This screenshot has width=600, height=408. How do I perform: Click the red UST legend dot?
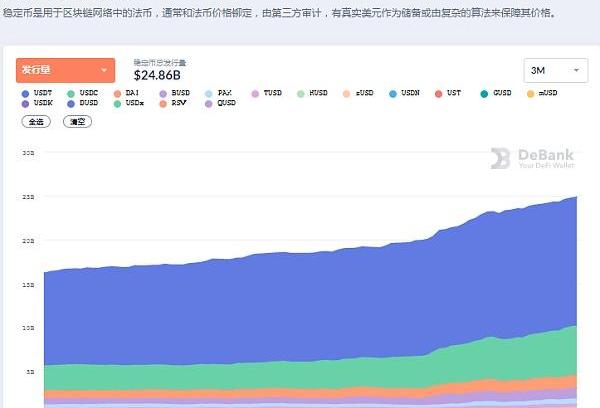pos(439,94)
